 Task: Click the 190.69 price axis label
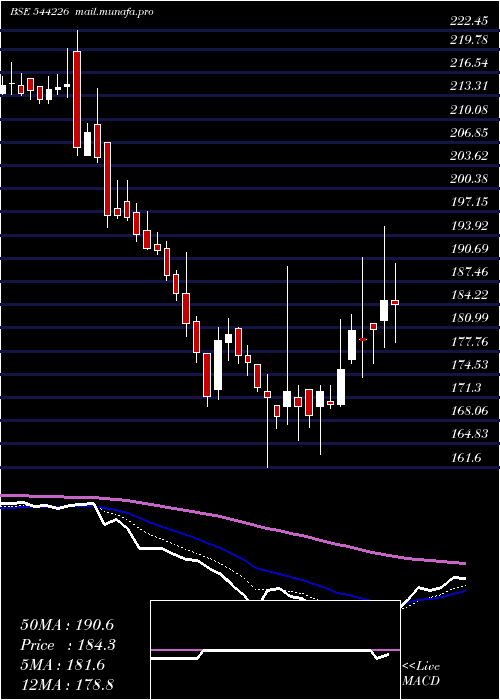point(469,249)
